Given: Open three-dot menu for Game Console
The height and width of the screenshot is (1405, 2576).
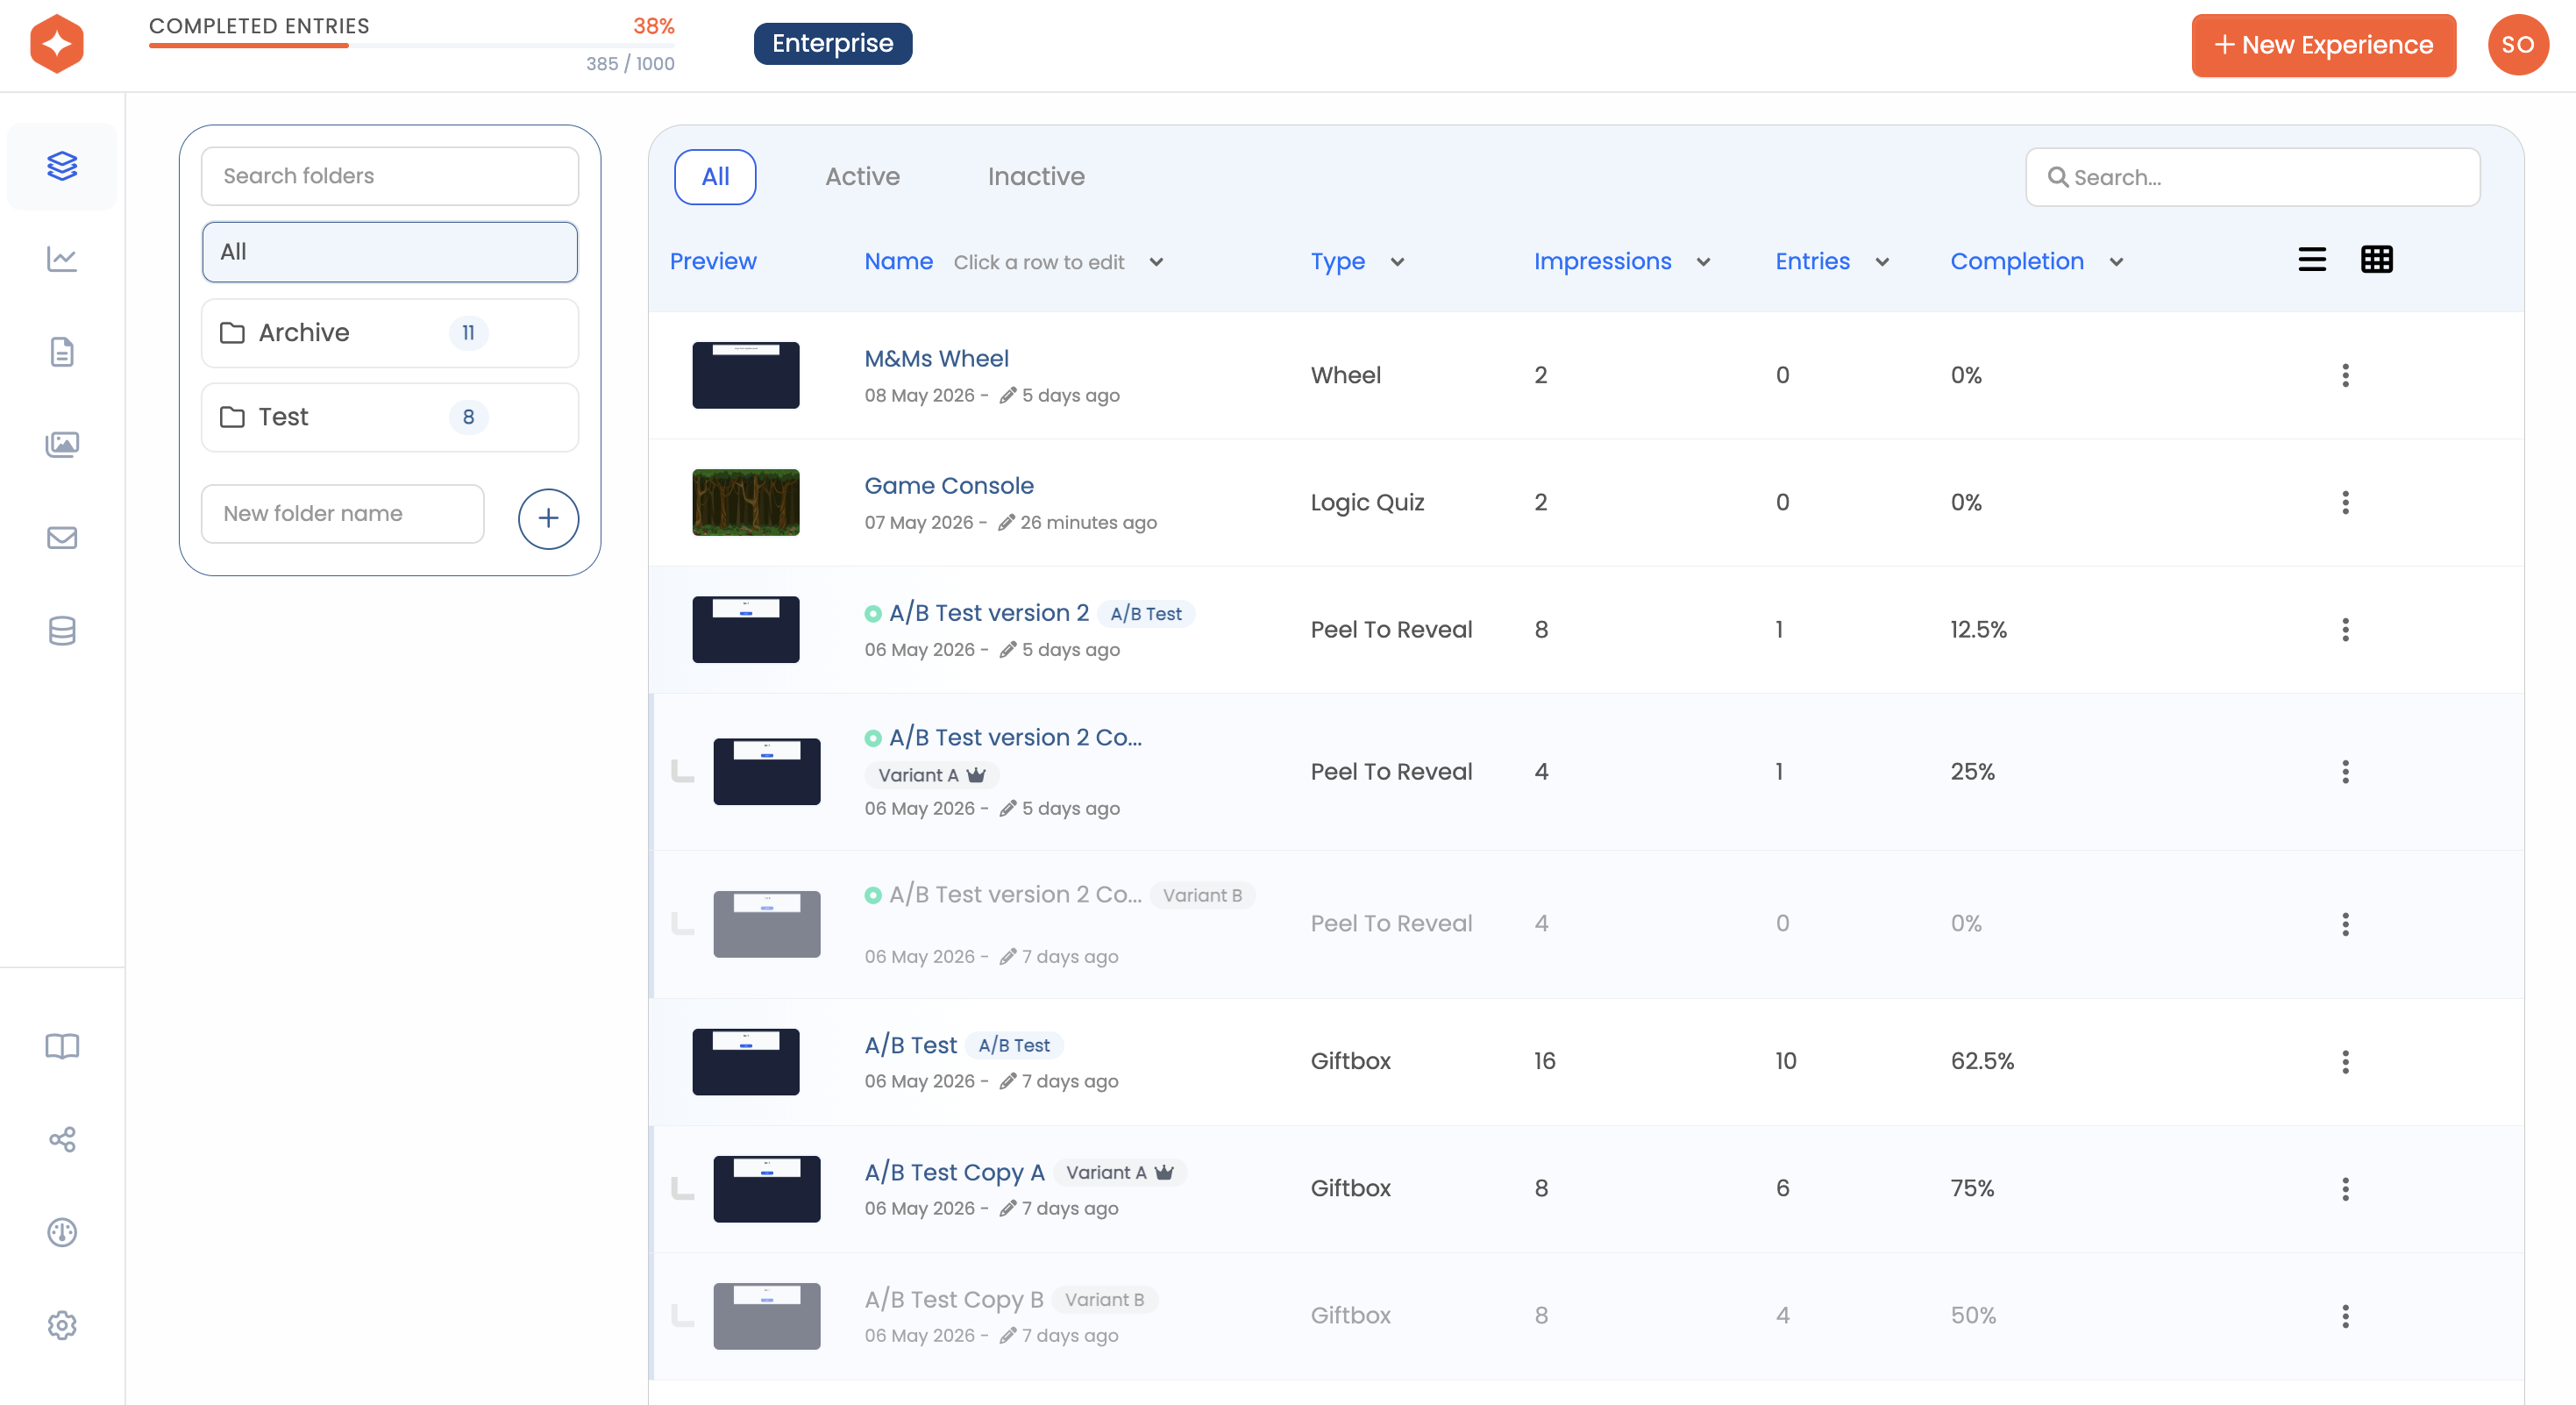Looking at the screenshot, I should pos(2345,502).
